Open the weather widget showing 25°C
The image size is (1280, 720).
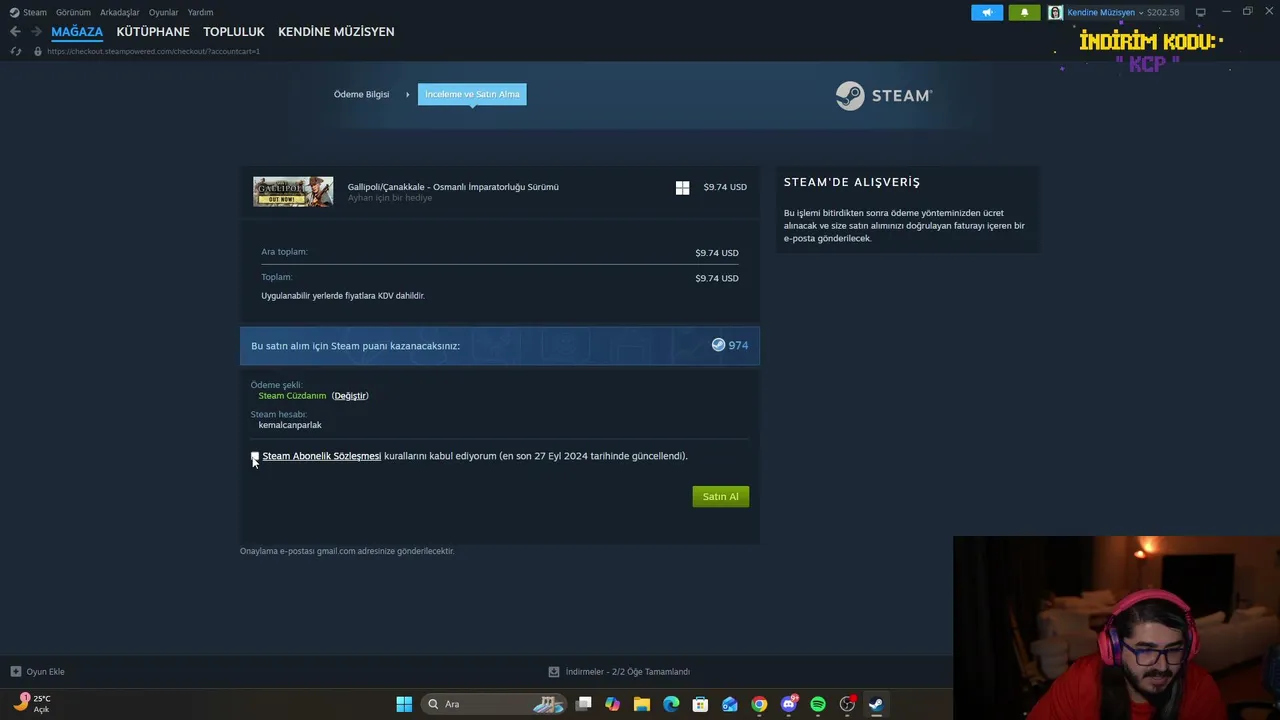(32, 703)
